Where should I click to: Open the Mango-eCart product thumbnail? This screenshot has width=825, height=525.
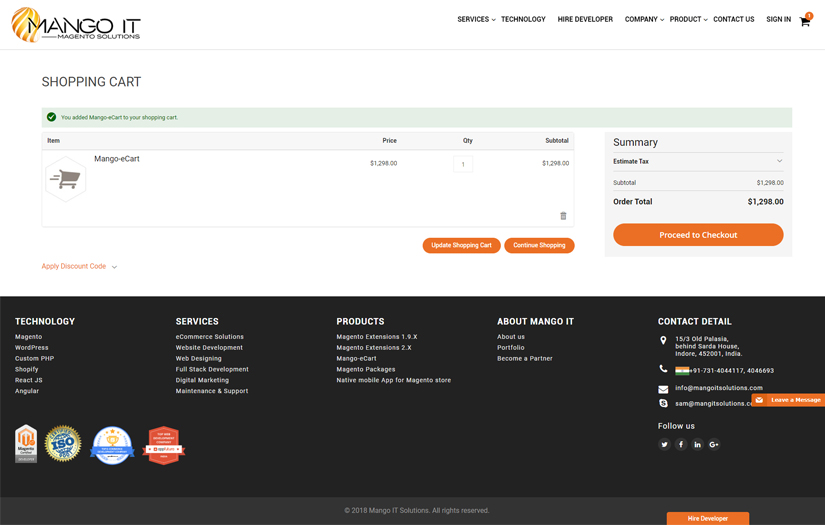click(x=65, y=179)
